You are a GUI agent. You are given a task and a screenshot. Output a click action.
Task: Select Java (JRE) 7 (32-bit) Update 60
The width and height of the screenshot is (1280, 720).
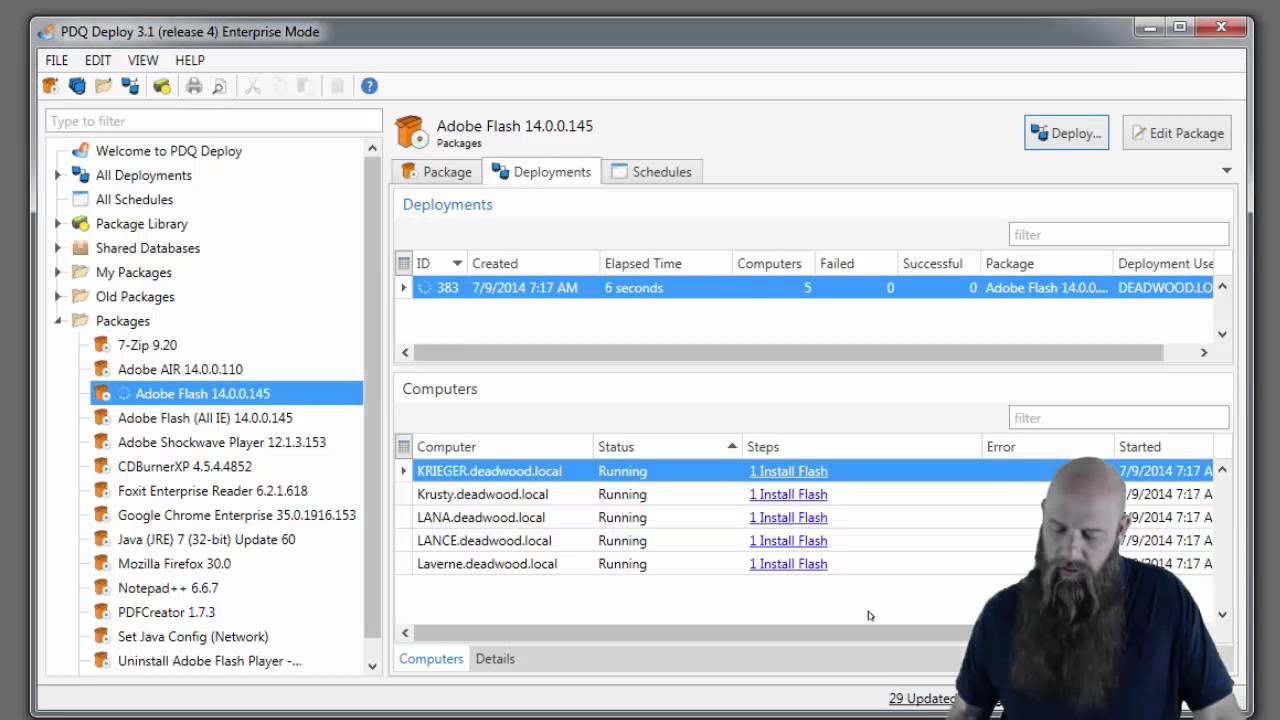pyautogui.click(x=206, y=539)
